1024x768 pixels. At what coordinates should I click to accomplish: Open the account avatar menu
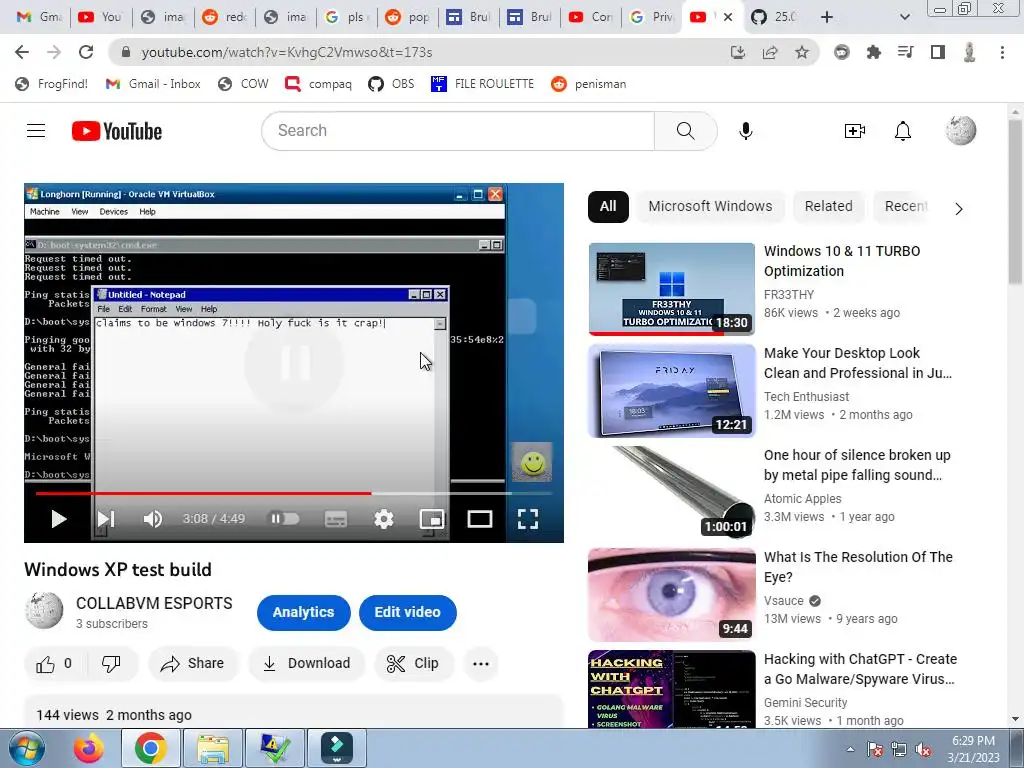(x=961, y=131)
